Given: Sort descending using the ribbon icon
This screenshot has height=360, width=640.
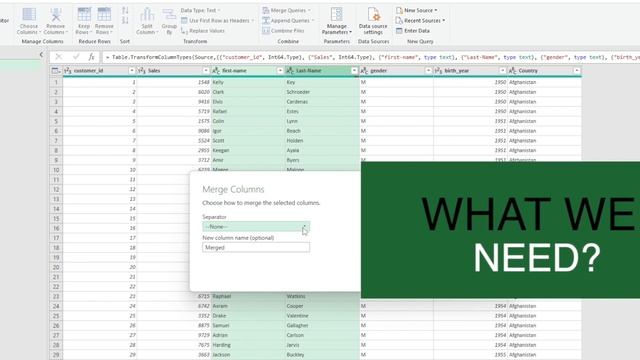Looking at the screenshot, I should pyautogui.click(x=125, y=20).
